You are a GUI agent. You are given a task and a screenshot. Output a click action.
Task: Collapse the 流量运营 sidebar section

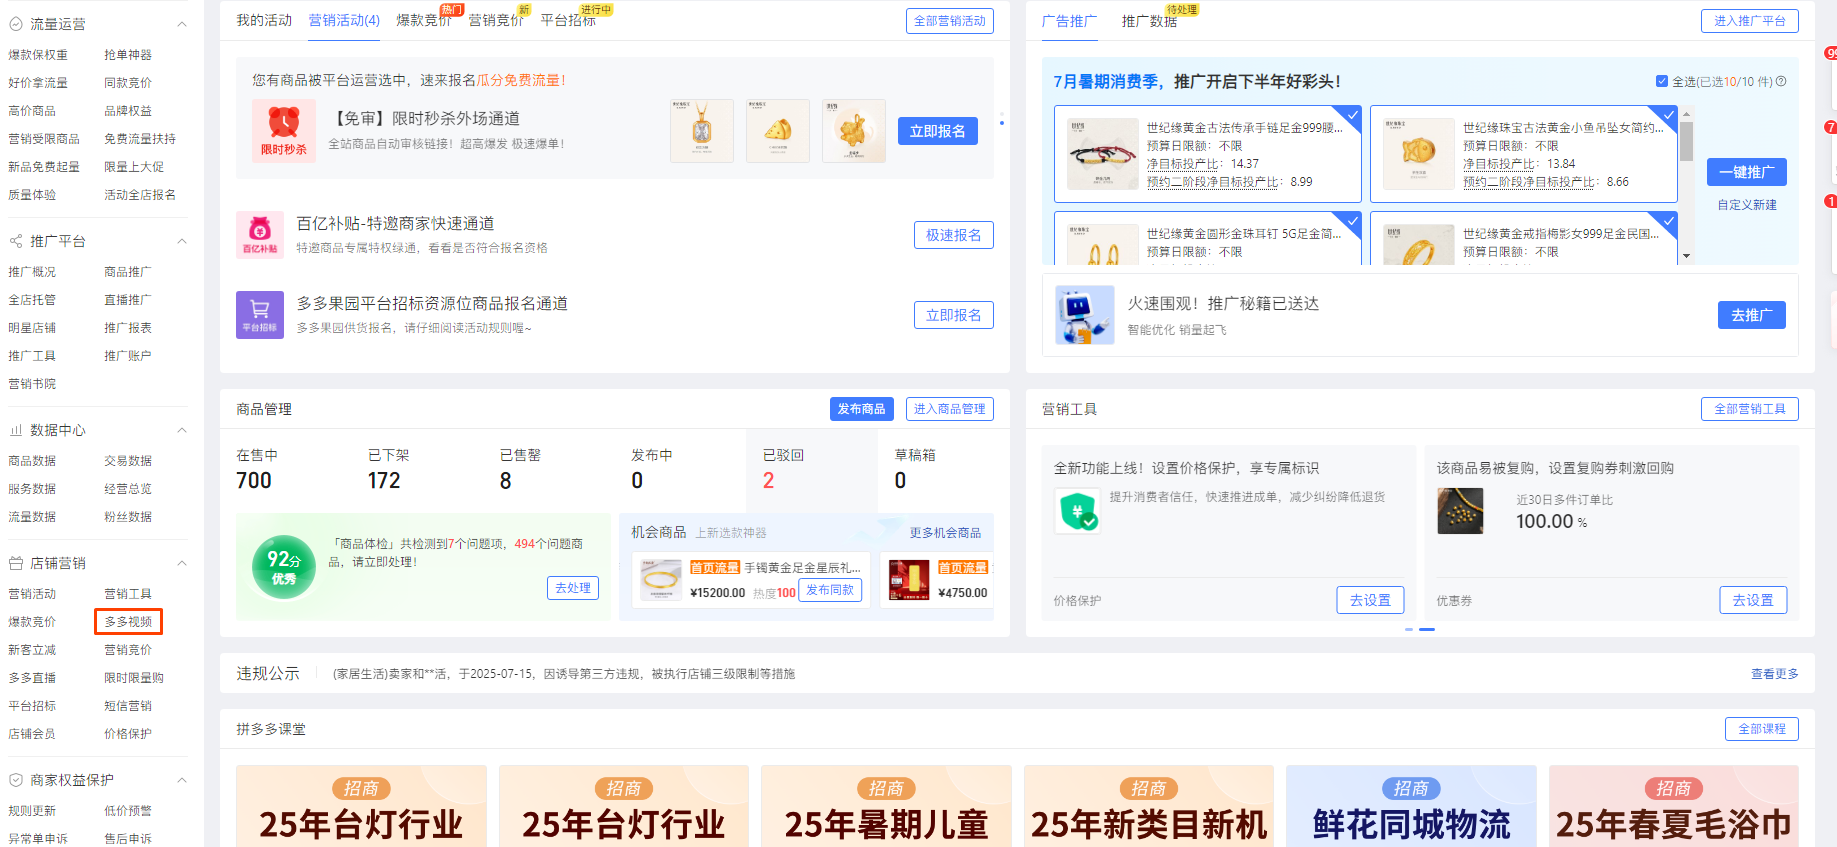(182, 24)
